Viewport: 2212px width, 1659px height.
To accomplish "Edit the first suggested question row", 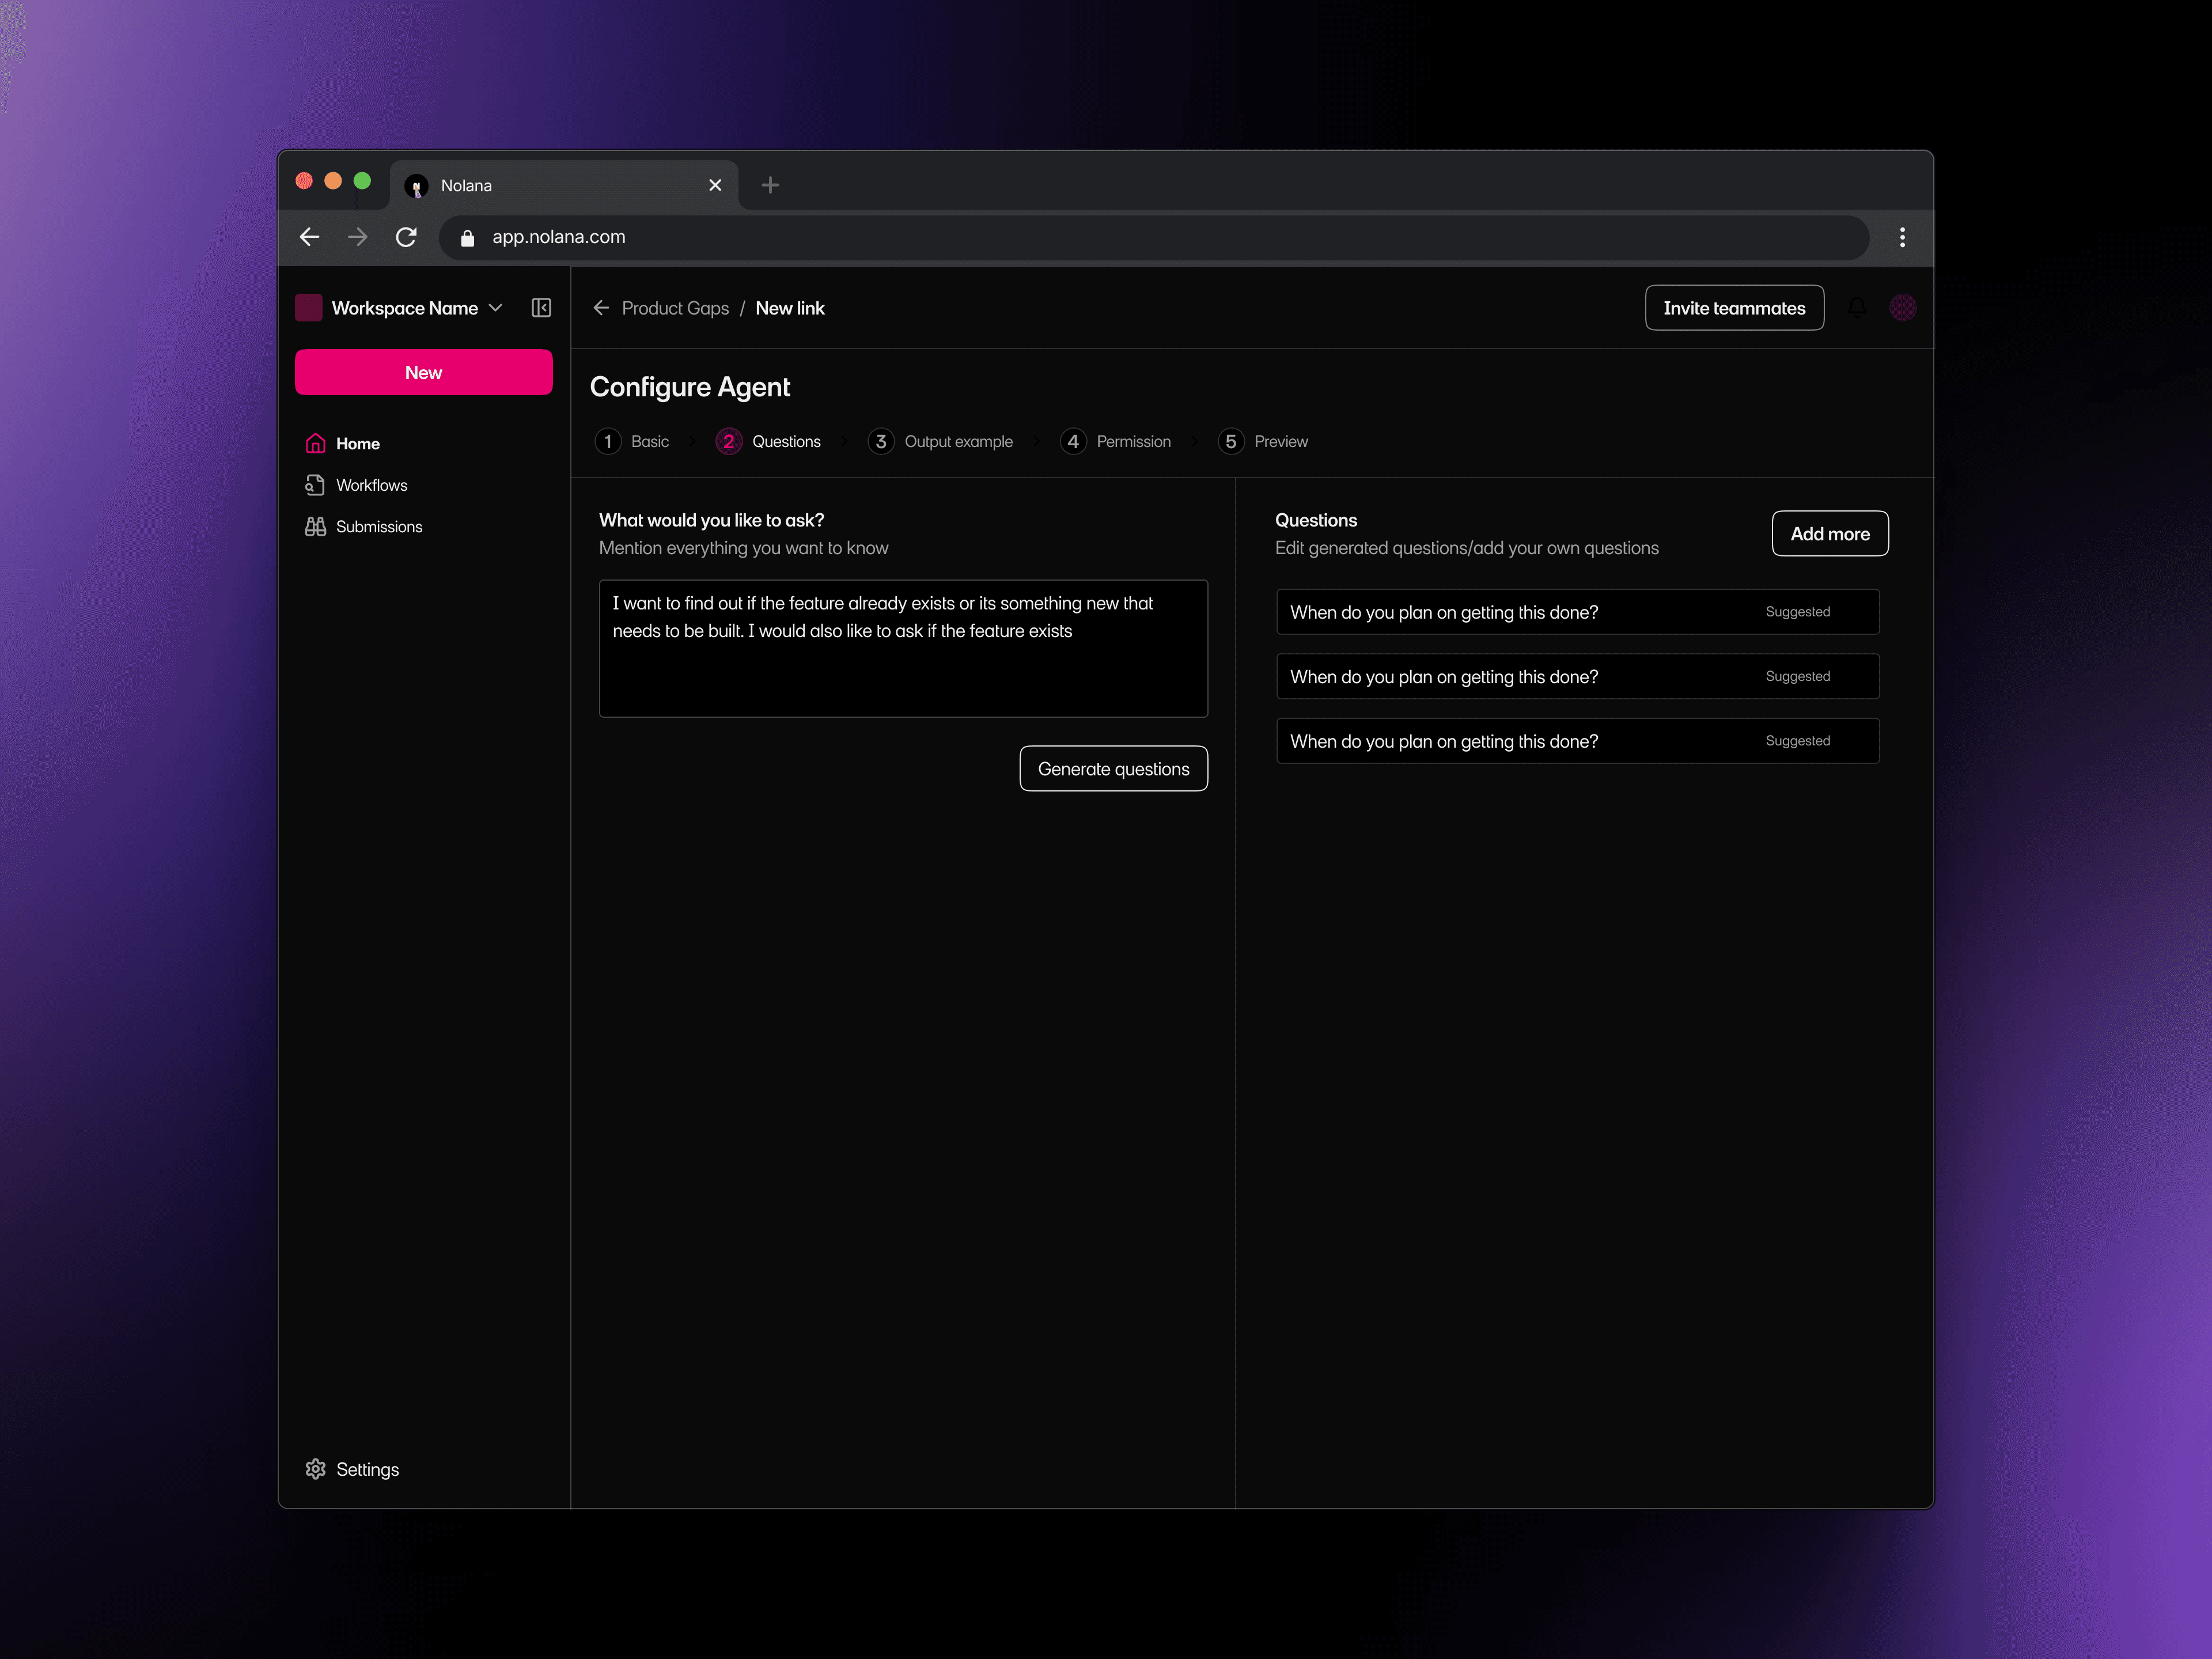I will tap(1577, 612).
